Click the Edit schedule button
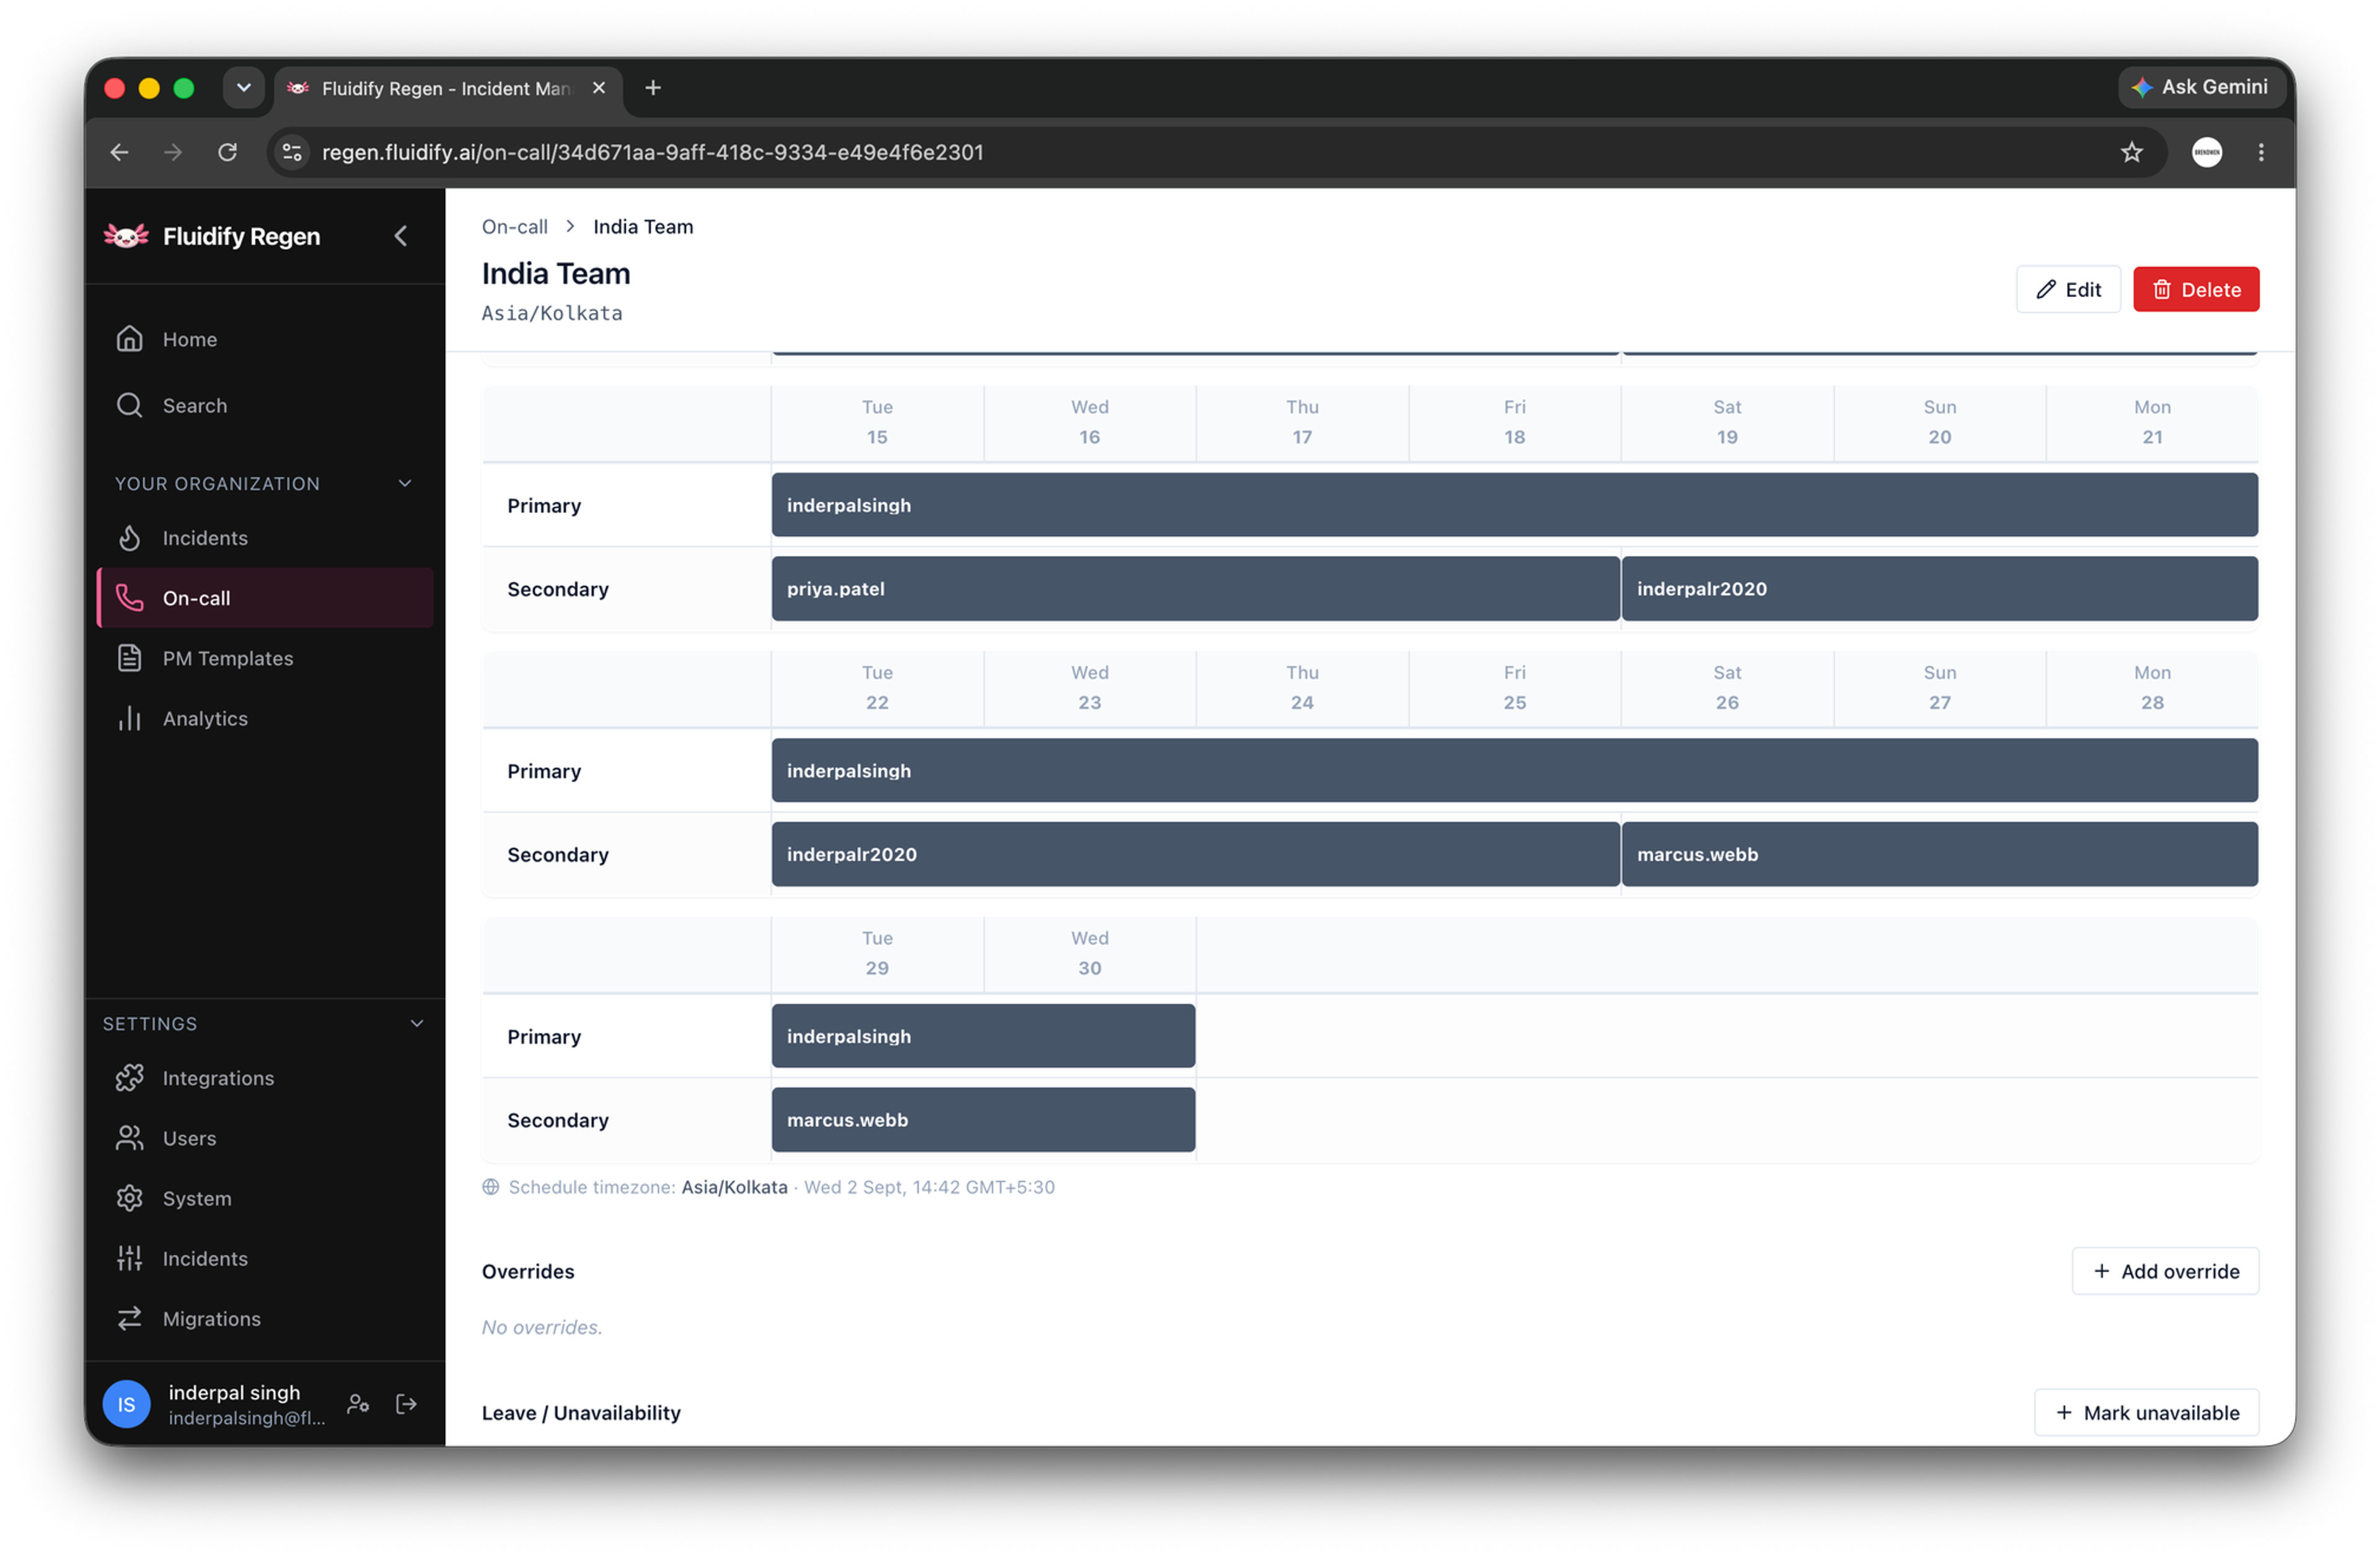The image size is (2380, 1557). click(x=2068, y=289)
